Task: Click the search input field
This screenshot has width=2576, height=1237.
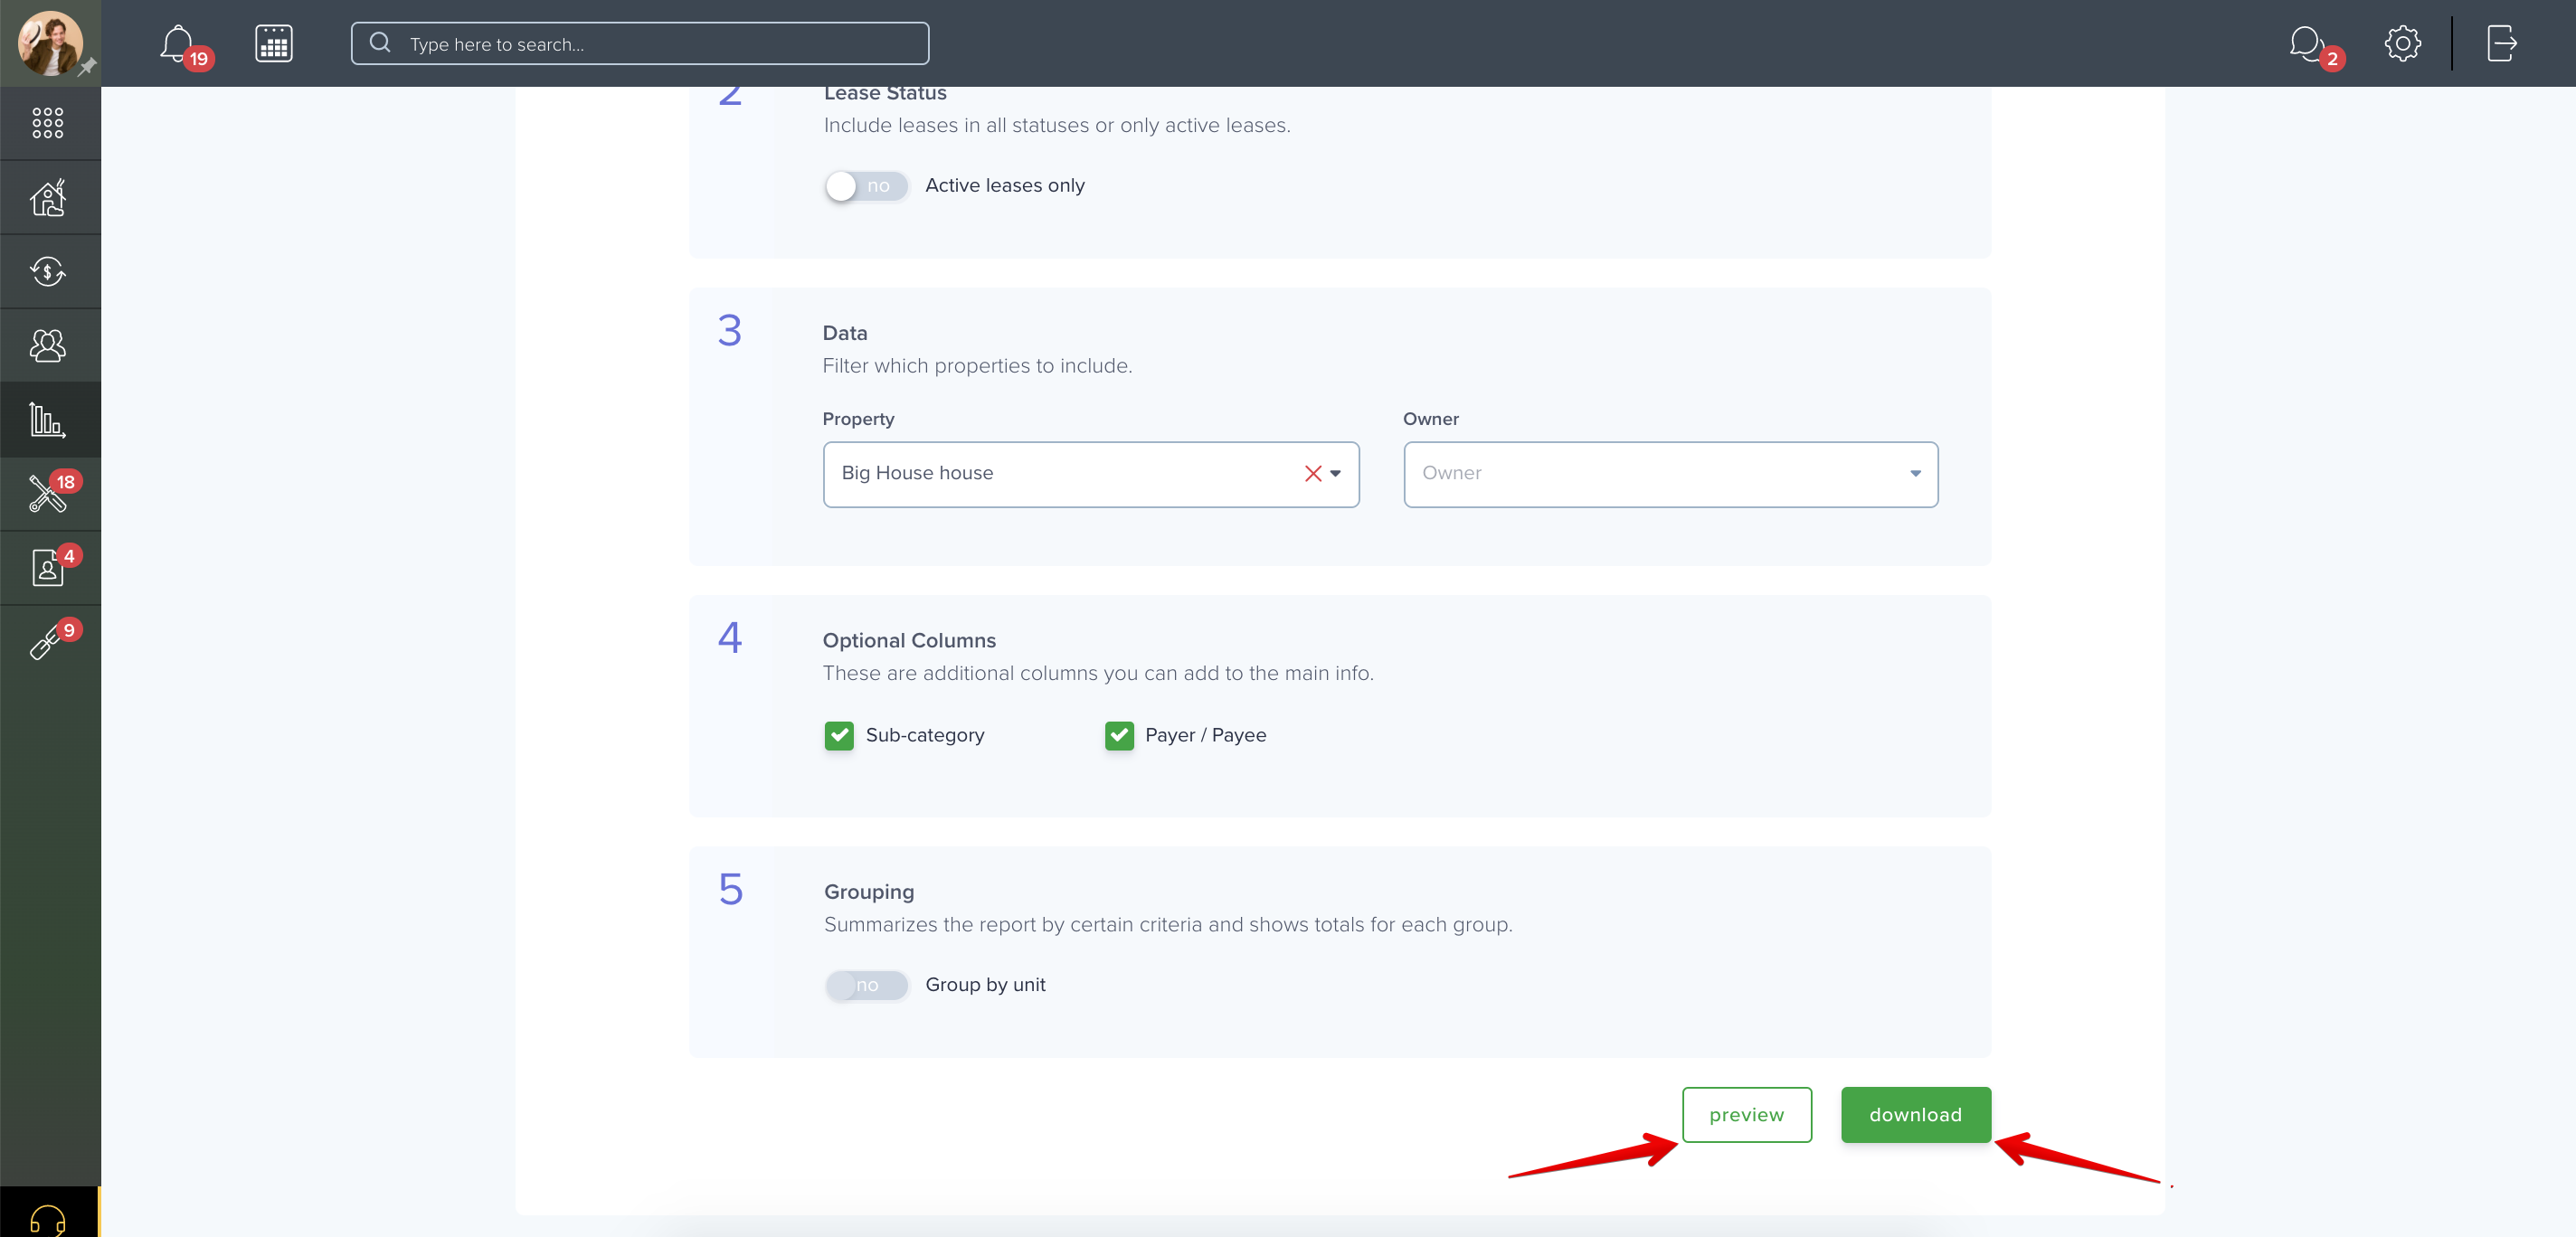Action: [x=640, y=44]
